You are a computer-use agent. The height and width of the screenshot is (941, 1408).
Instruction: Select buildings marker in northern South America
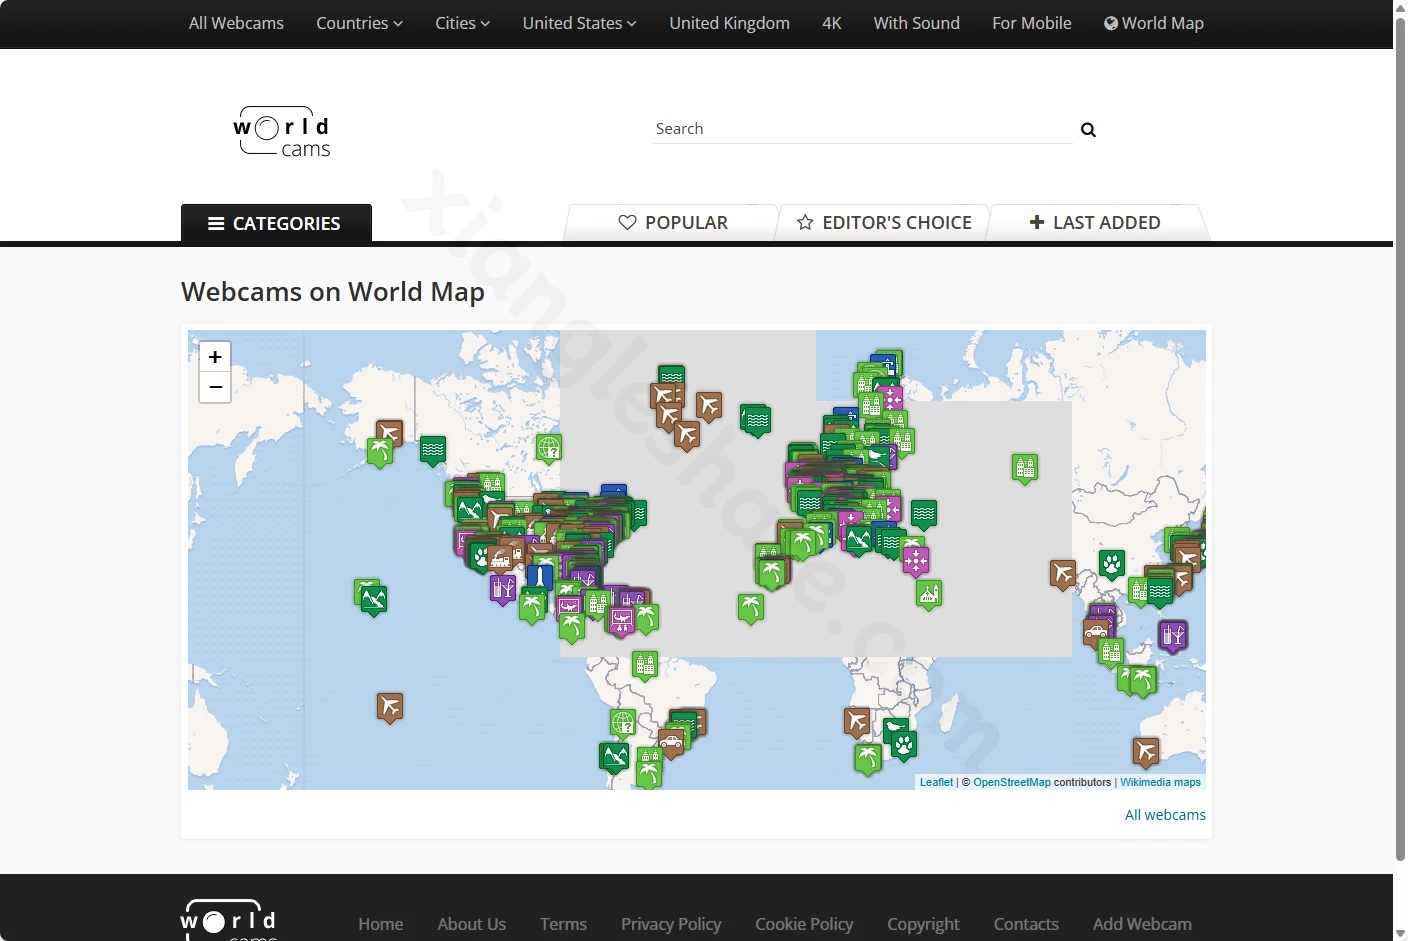point(645,664)
